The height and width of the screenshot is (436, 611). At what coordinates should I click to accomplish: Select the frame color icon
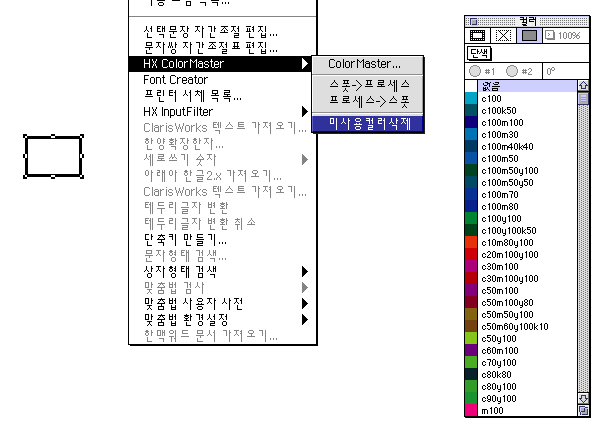coord(478,35)
